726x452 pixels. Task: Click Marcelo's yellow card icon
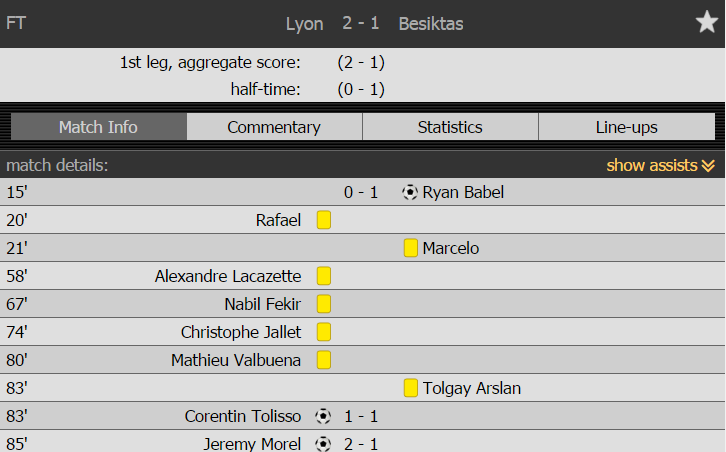click(411, 248)
